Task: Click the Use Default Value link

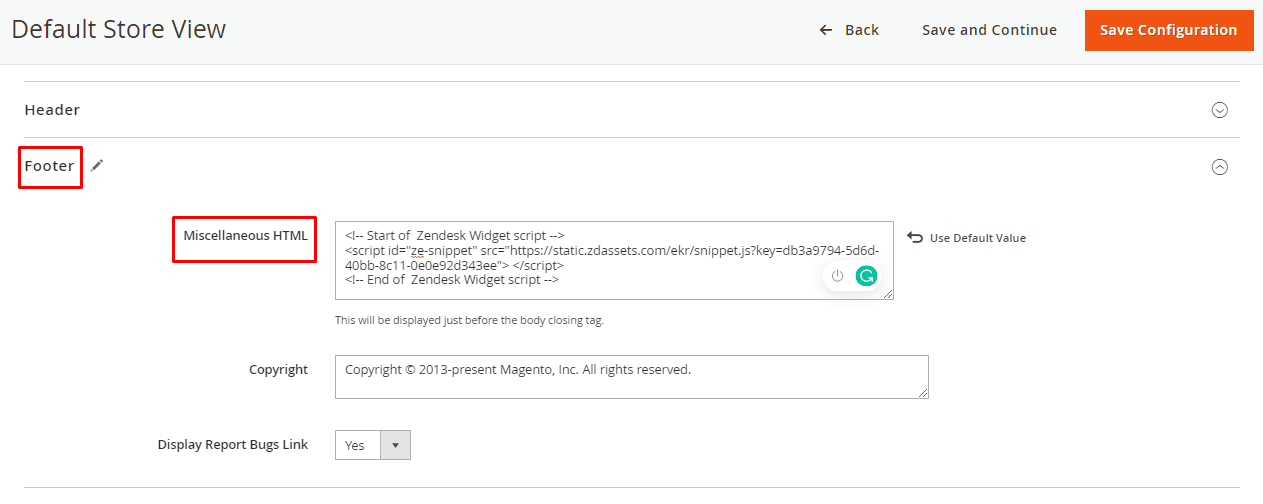Action: point(977,238)
